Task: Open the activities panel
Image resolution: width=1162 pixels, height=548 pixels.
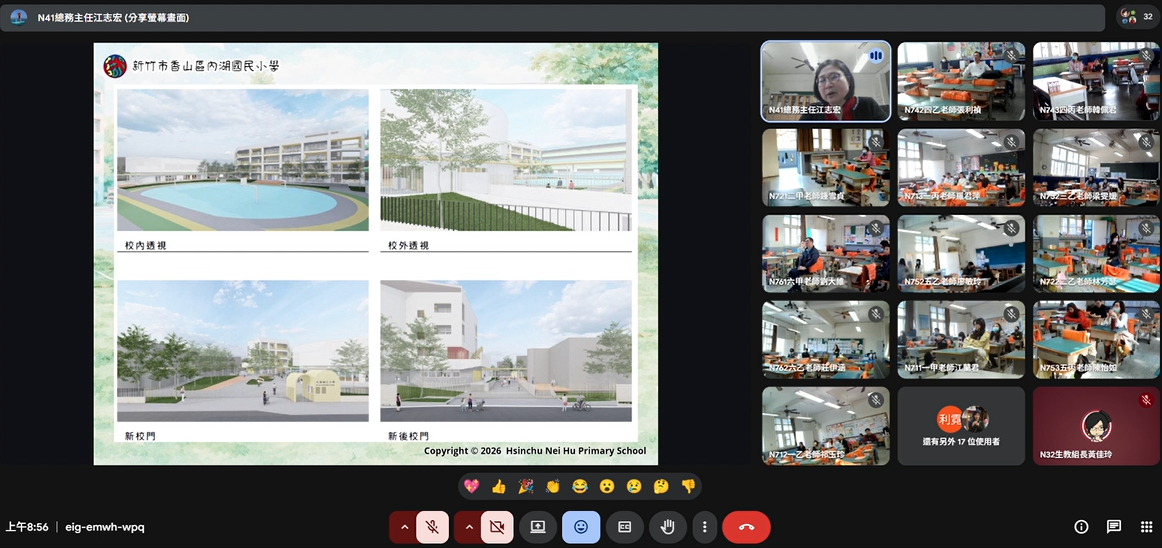Action: tap(1145, 527)
